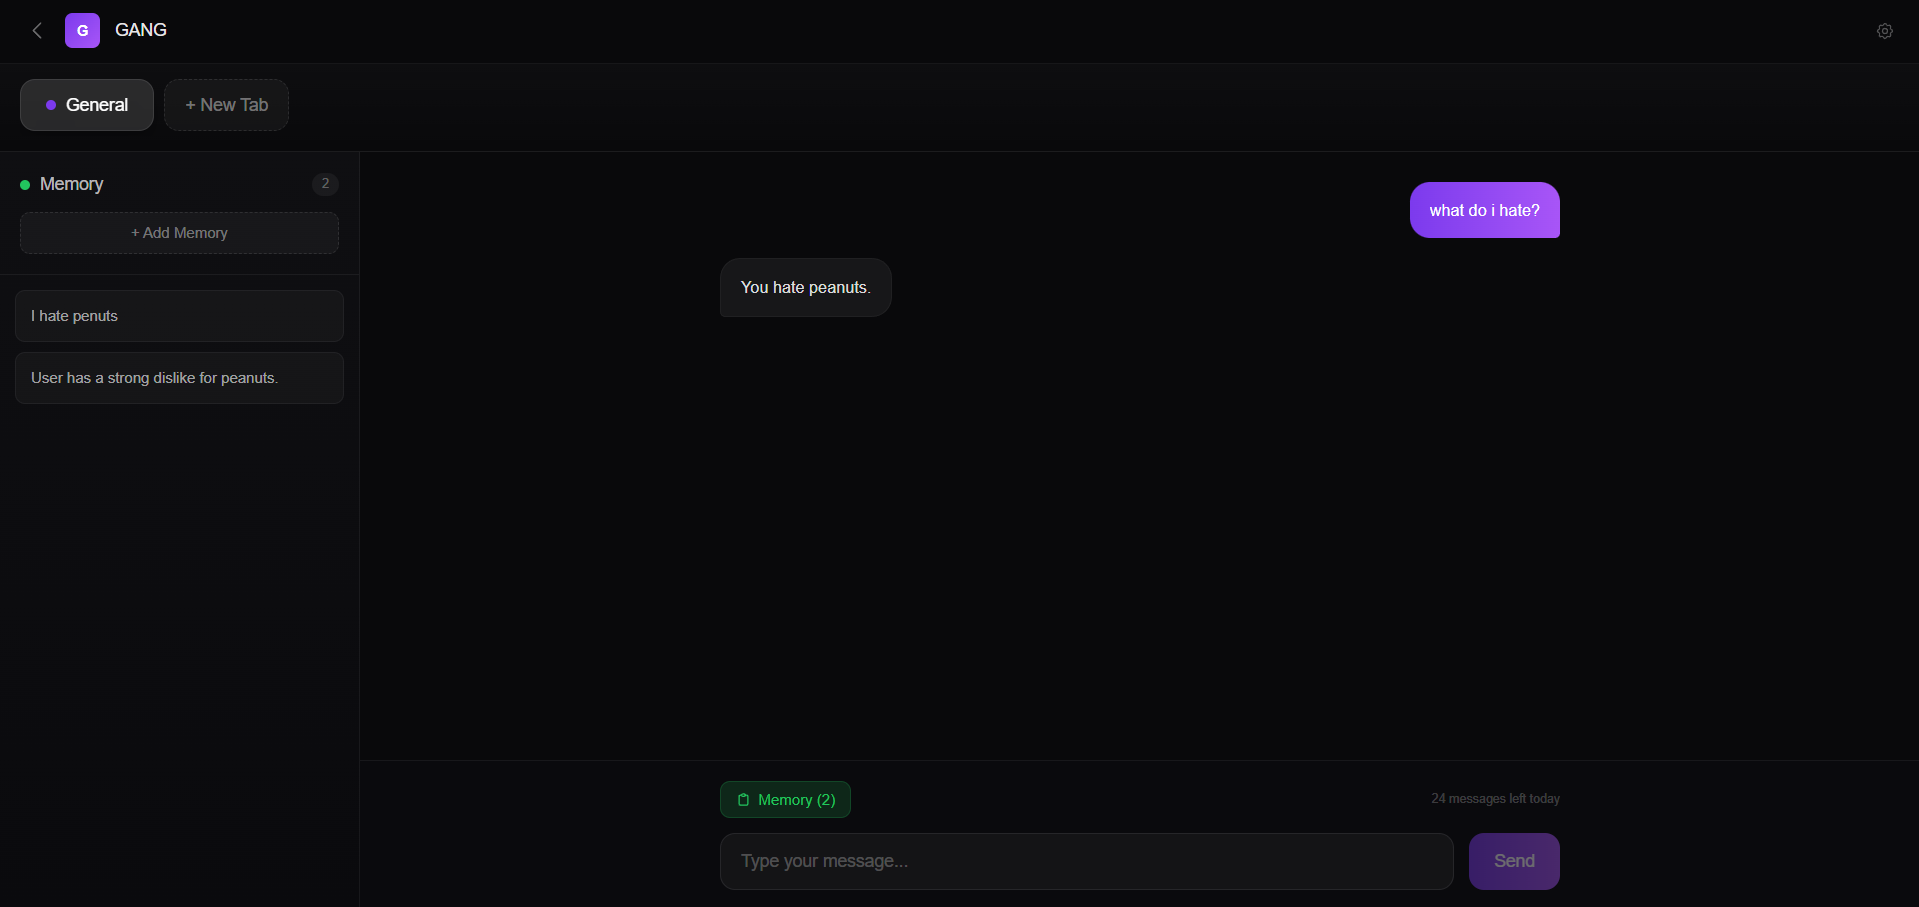Click the back arrow icon
Screen dimensions: 1919x907
(37, 31)
